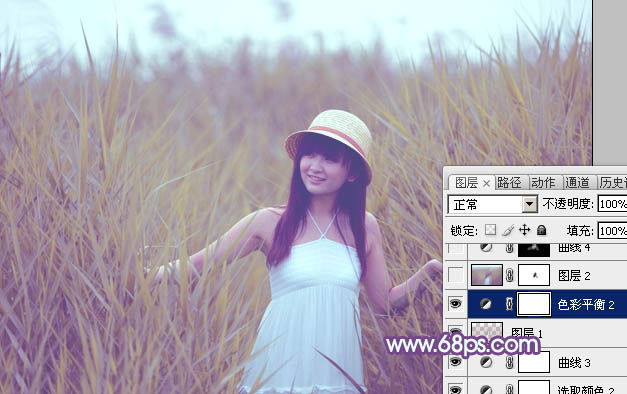Image resolution: width=627 pixels, height=394 pixels.
Task: Select layer named 图层 2
Action: [x=574, y=276]
